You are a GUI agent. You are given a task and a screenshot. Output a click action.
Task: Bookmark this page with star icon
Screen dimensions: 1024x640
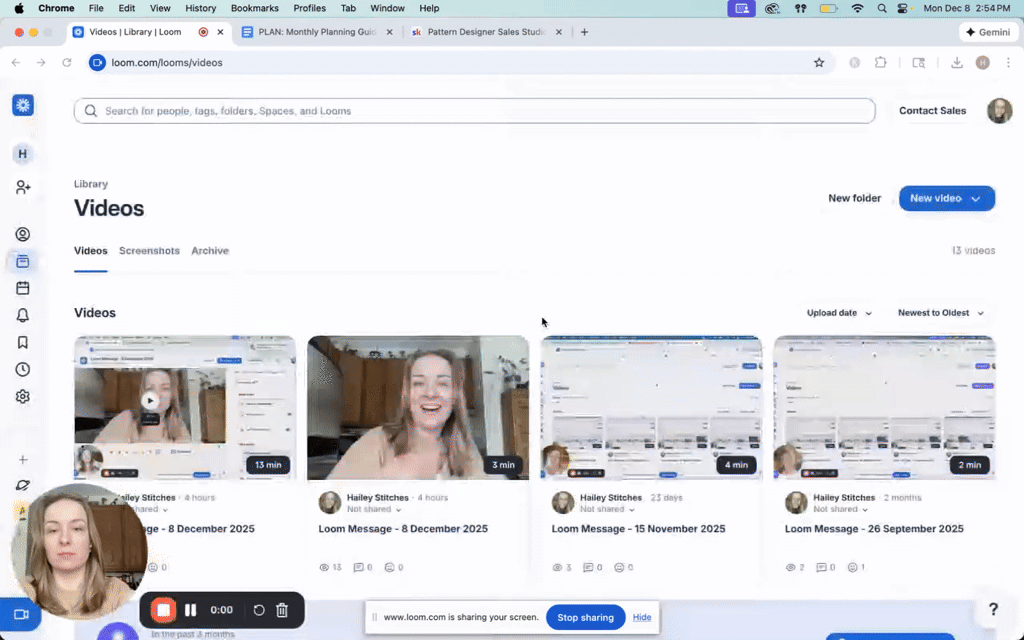point(819,63)
